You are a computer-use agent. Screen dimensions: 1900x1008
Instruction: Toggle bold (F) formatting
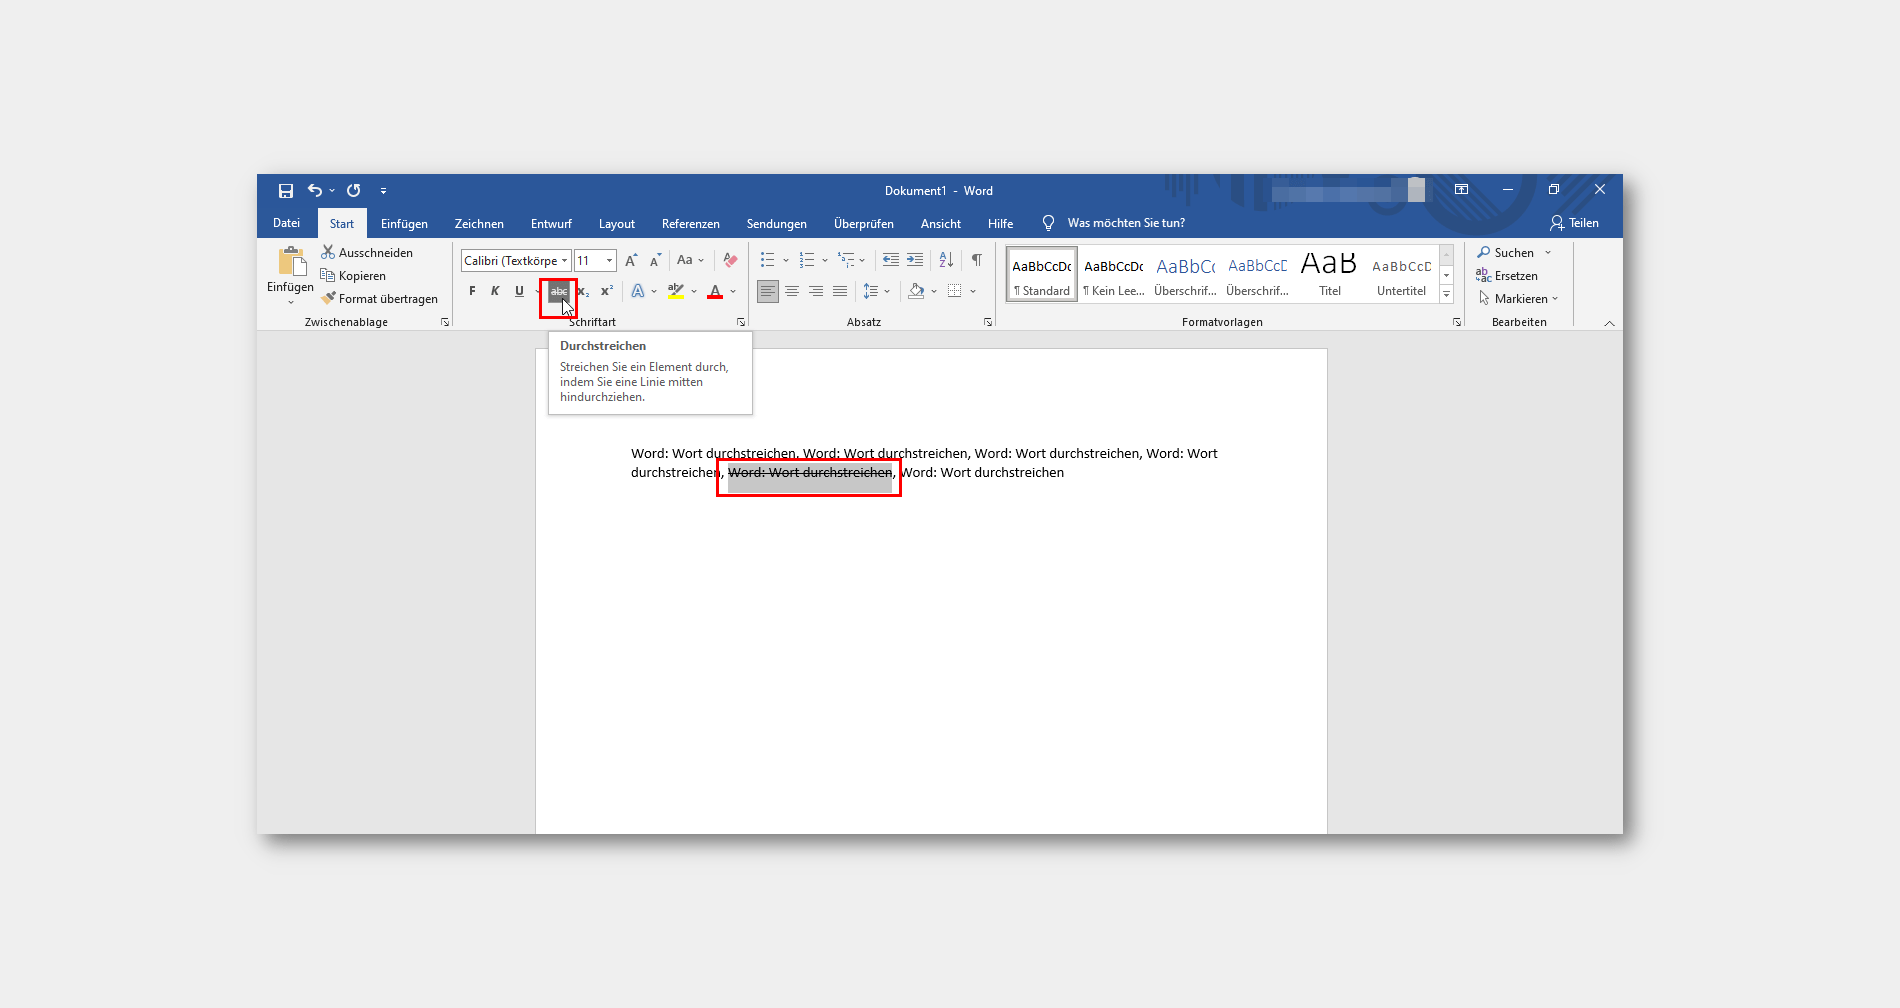472,291
